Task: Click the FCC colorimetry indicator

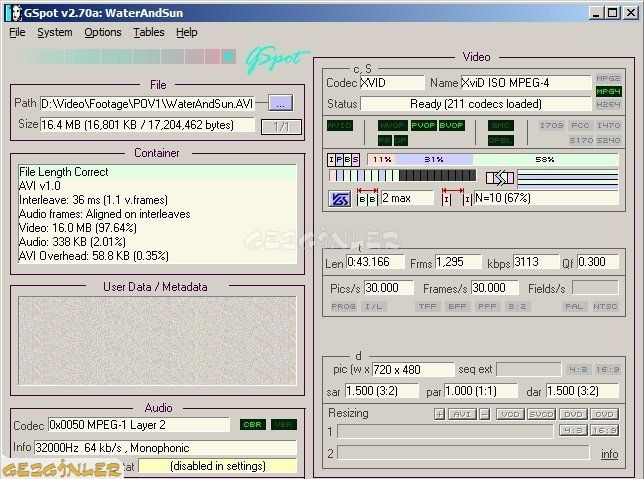Action: click(580, 125)
